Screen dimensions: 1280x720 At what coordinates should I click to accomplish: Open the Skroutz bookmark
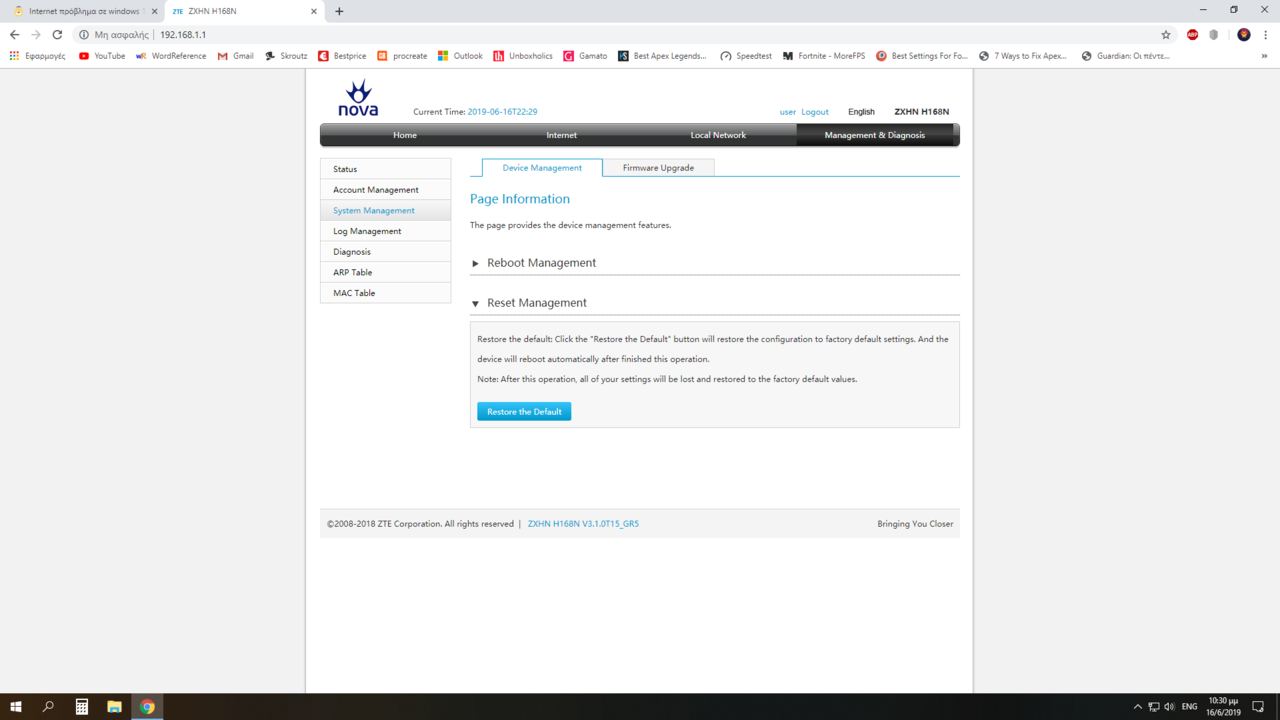click(x=286, y=56)
